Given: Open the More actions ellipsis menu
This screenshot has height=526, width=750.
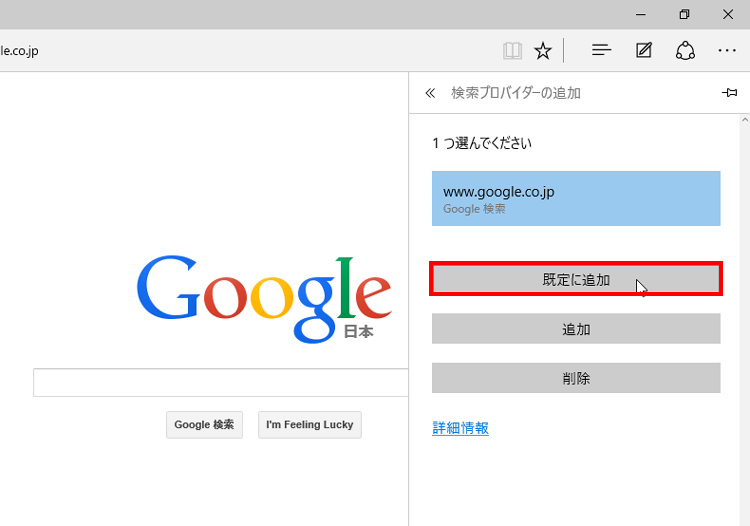Looking at the screenshot, I should click(727, 50).
